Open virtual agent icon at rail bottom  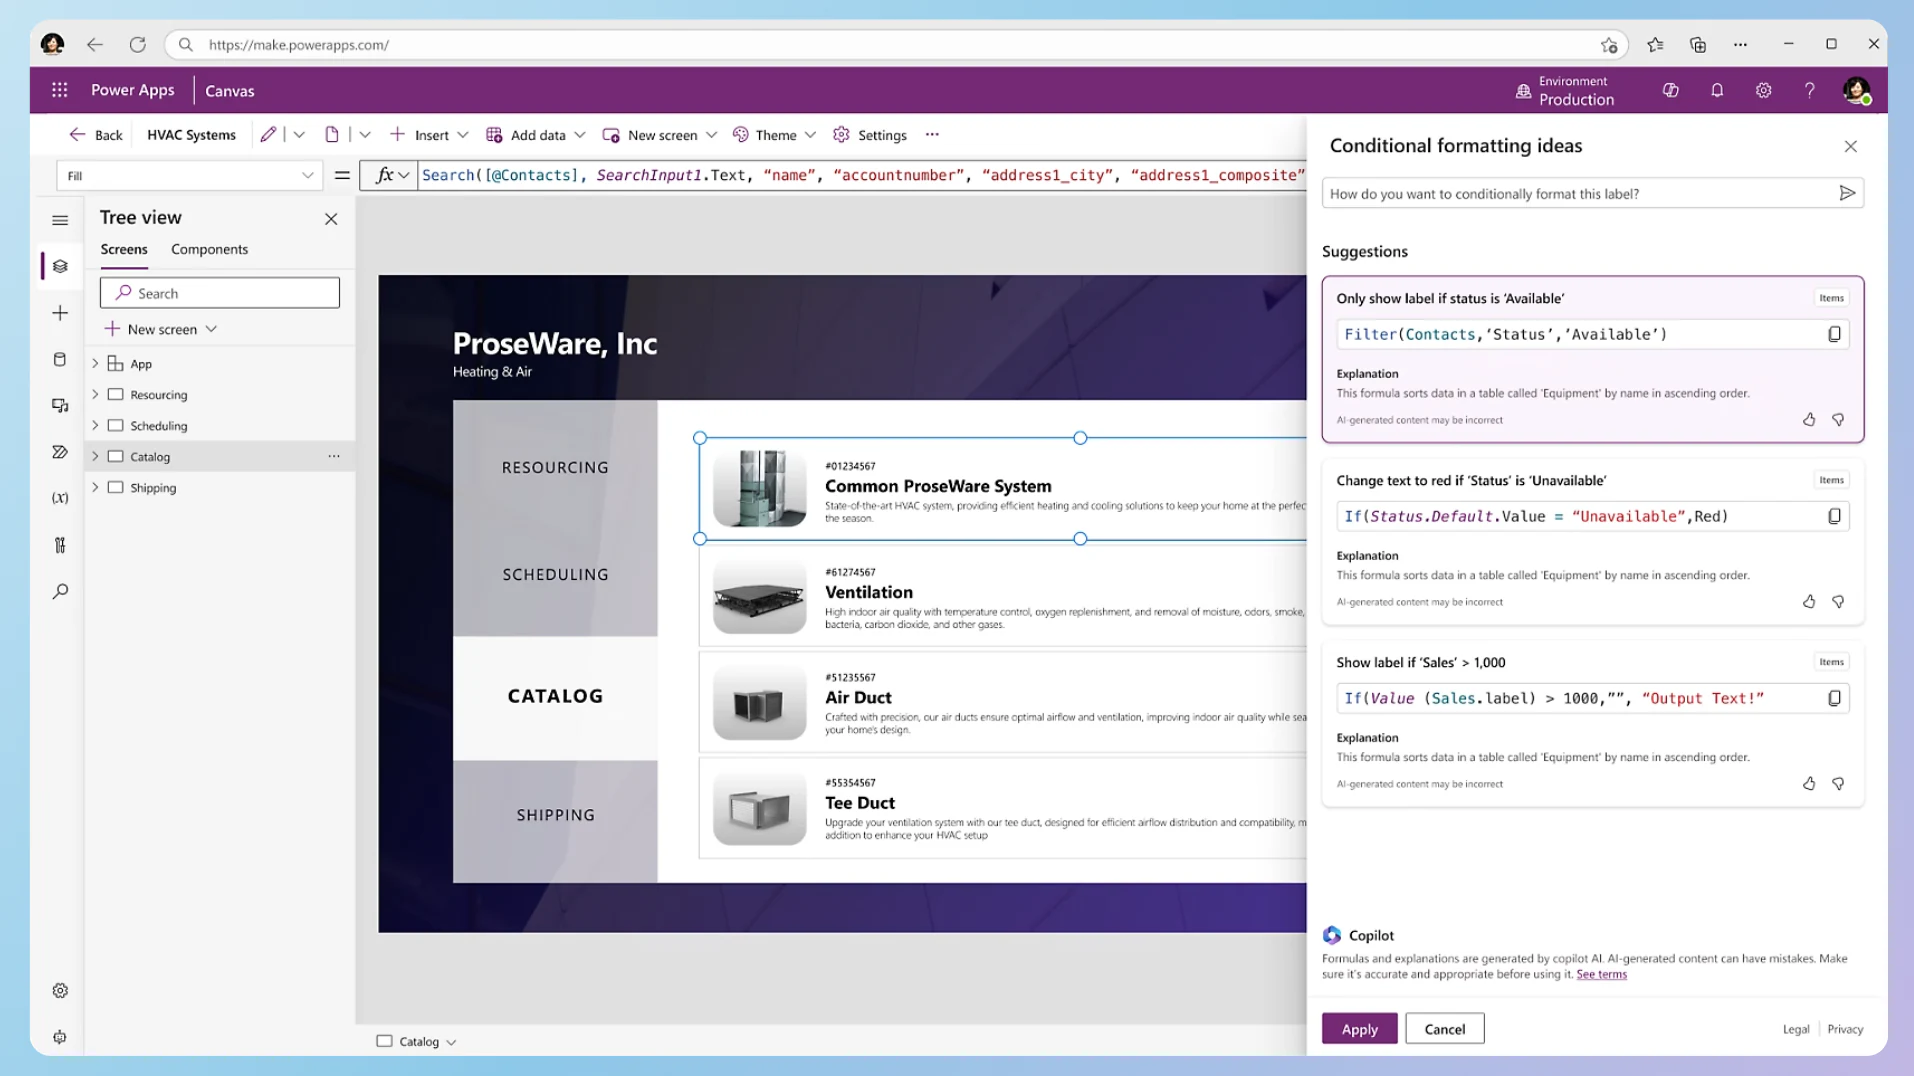point(60,1037)
